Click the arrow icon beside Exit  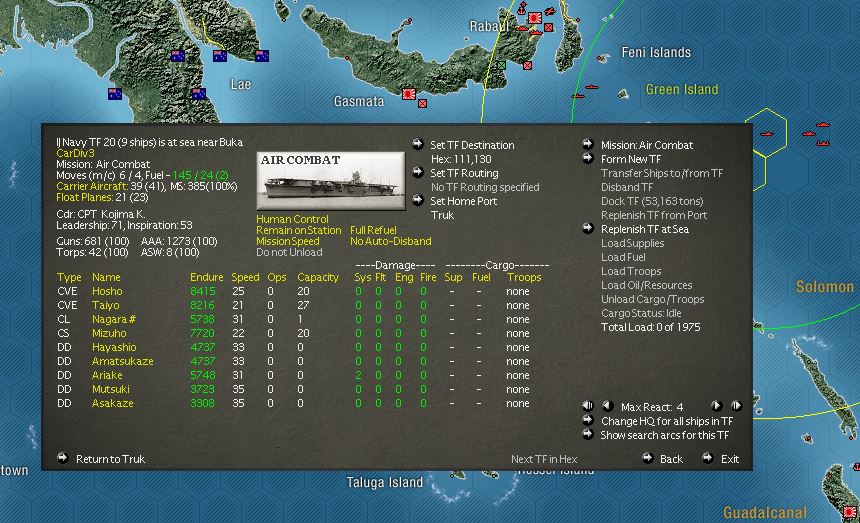(x=708, y=458)
